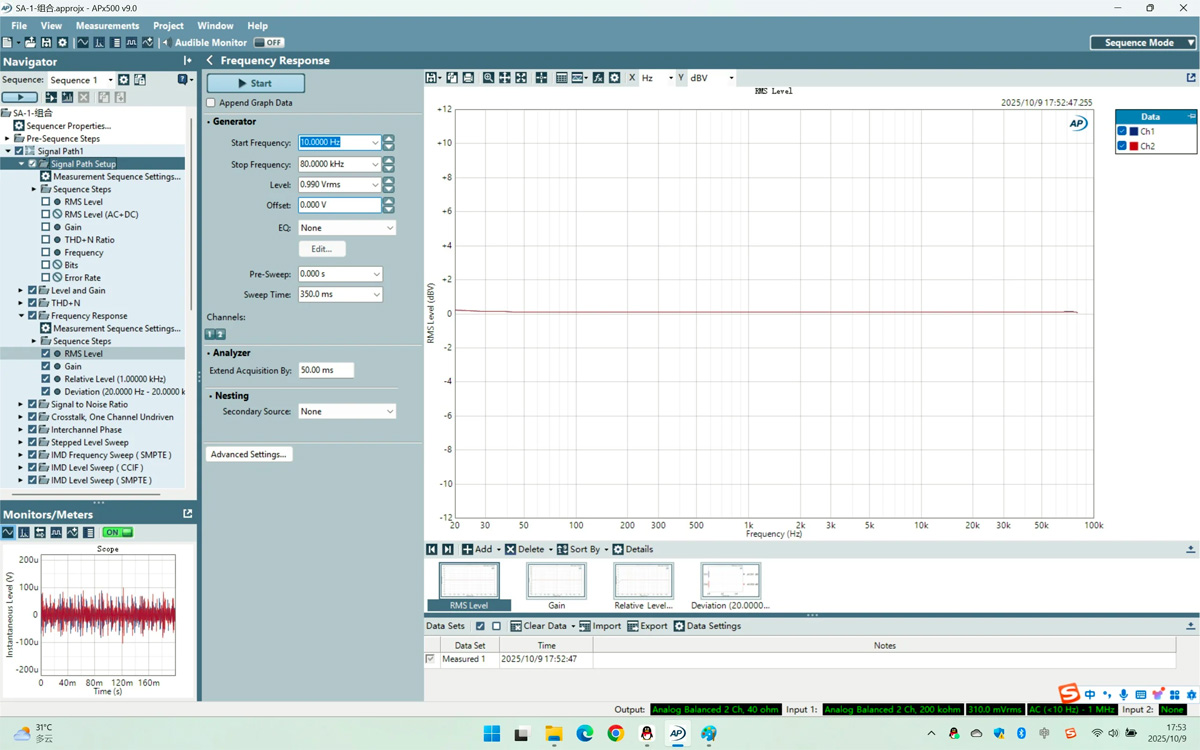Open the EQ dropdown set to None
This screenshot has height=750, width=1200.
coord(346,227)
